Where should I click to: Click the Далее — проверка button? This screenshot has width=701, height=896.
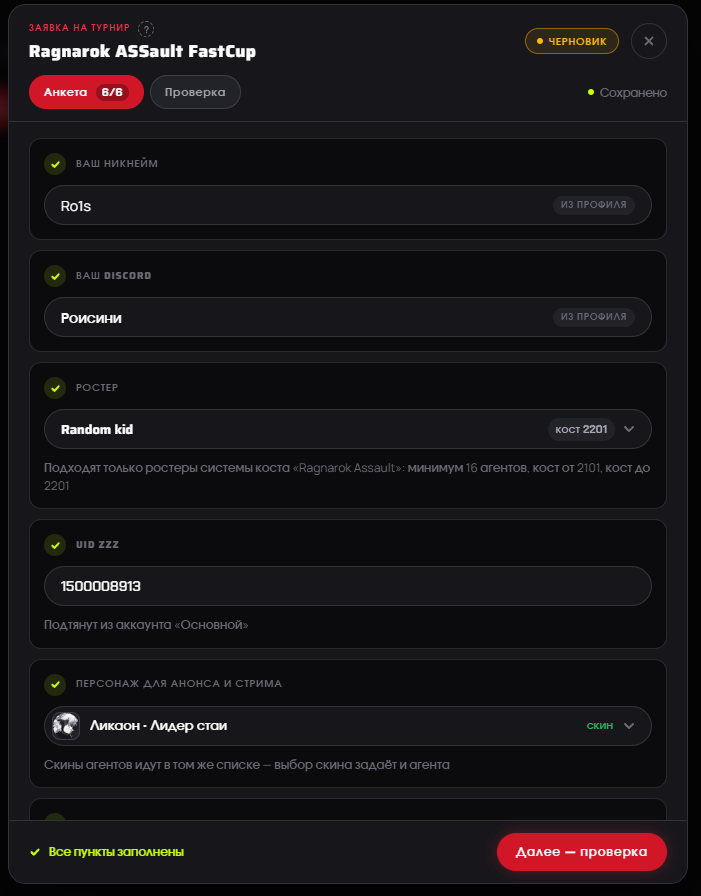(x=582, y=852)
